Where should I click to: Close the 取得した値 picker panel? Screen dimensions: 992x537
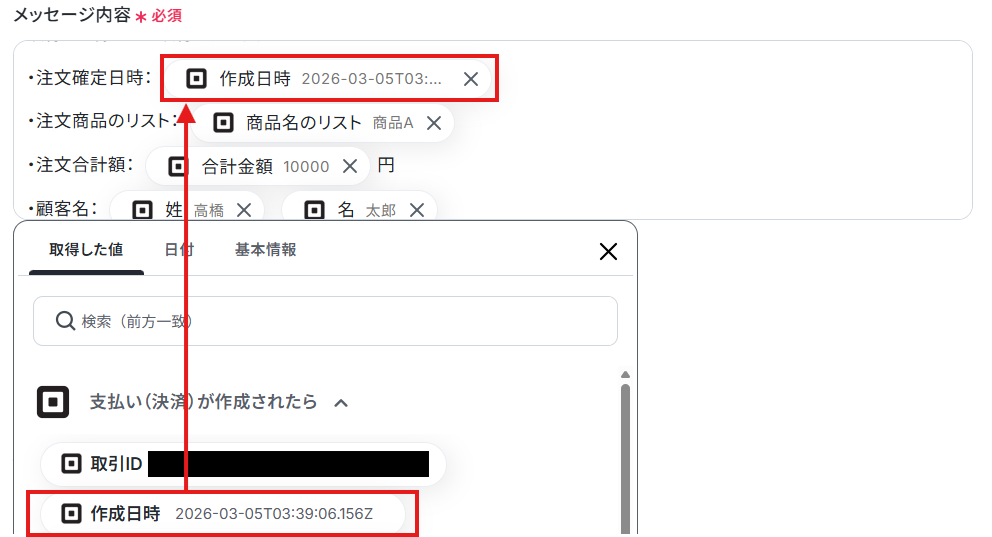(x=608, y=251)
